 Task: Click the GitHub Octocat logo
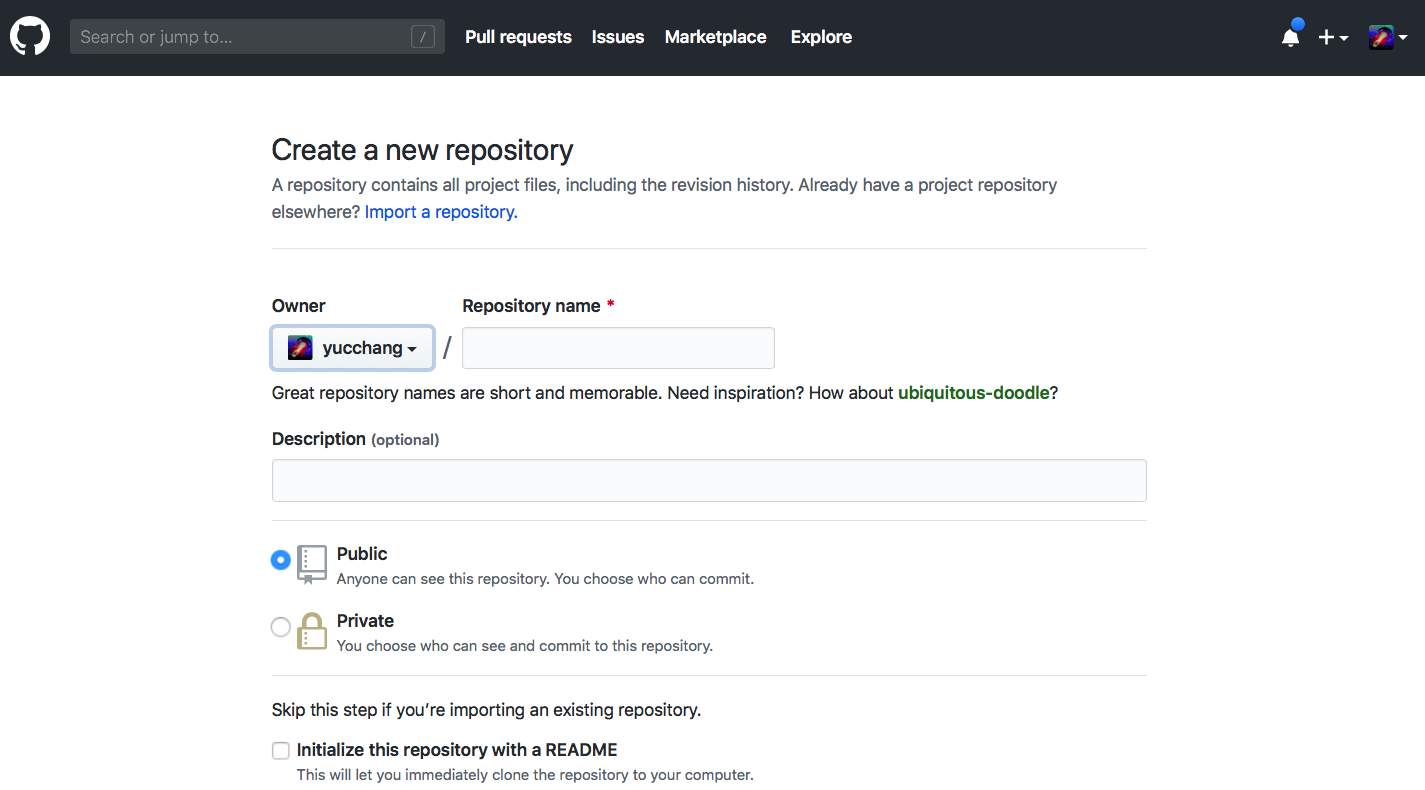(30, 37)
